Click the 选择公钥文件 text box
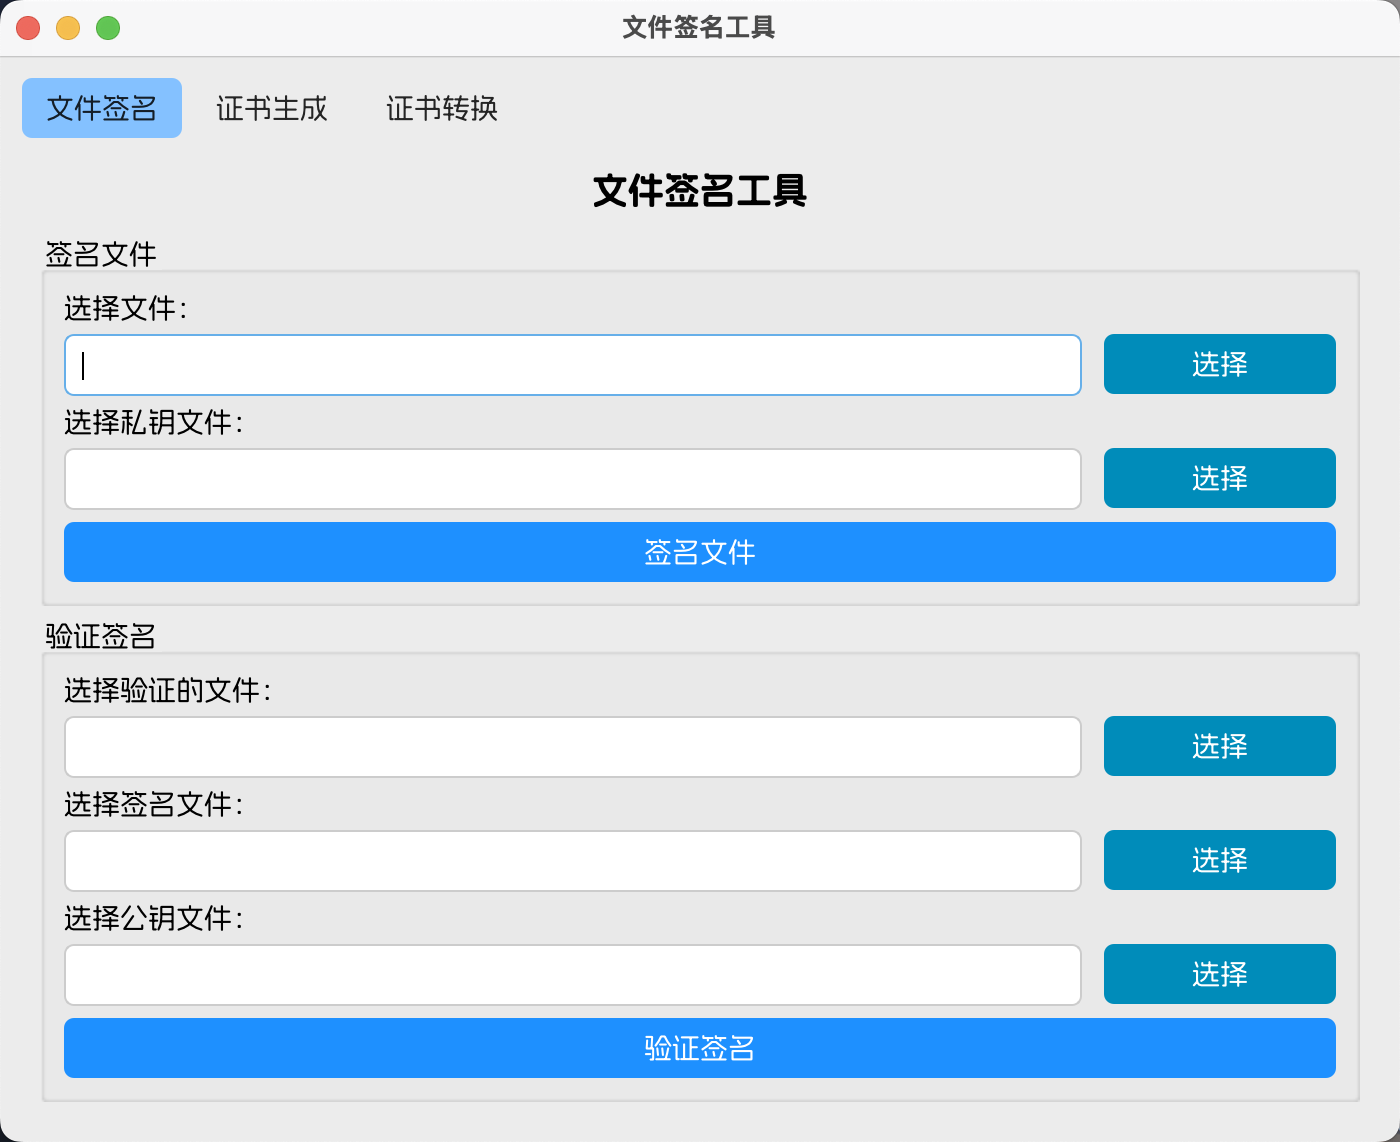 573,975
